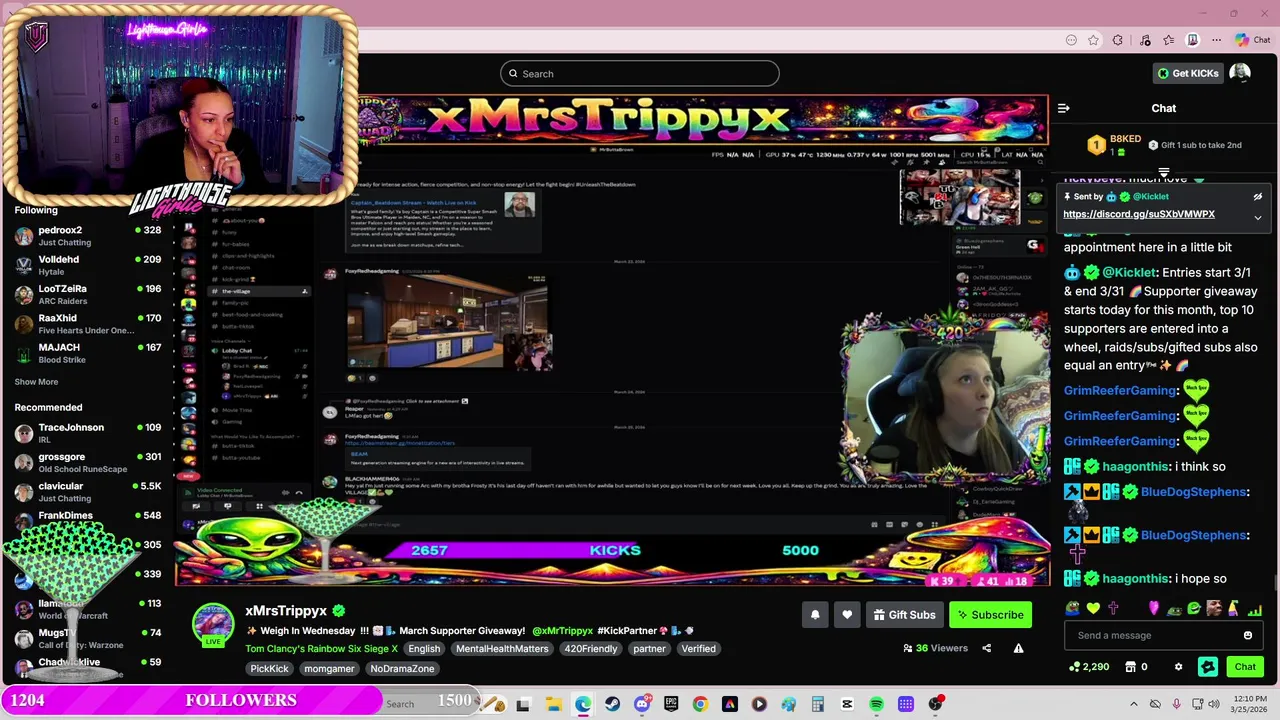Open pedroox2 followed channel
The image size is (1280, 720).
tap(88, 236)
